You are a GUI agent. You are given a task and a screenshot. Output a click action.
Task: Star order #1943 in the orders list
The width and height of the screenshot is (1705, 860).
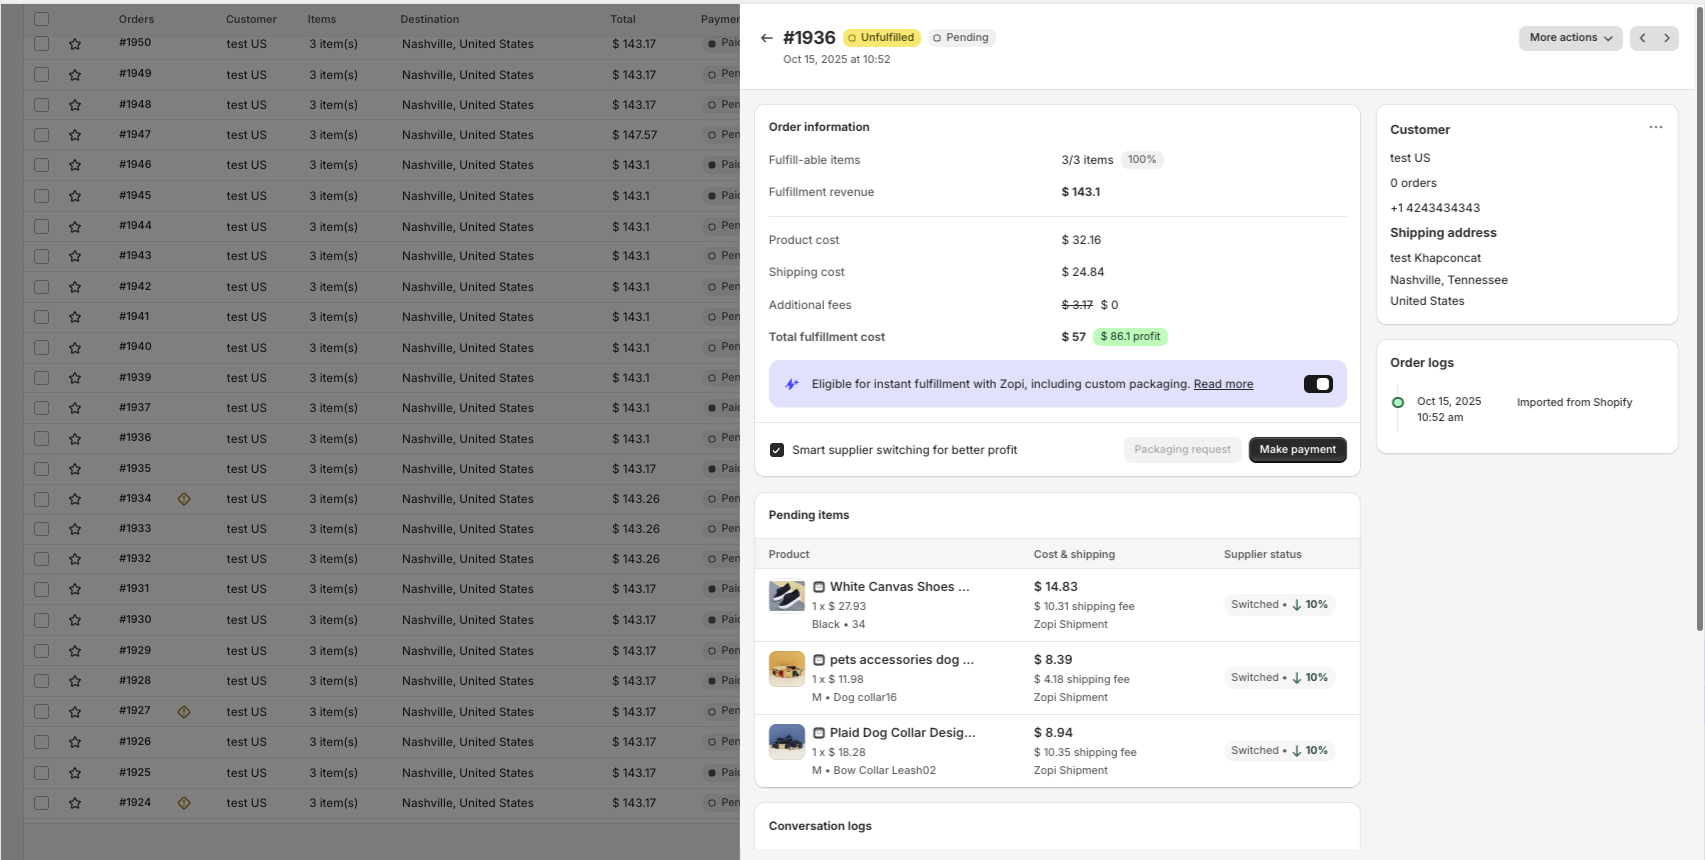pyautogui.click(x=75, y=256)
